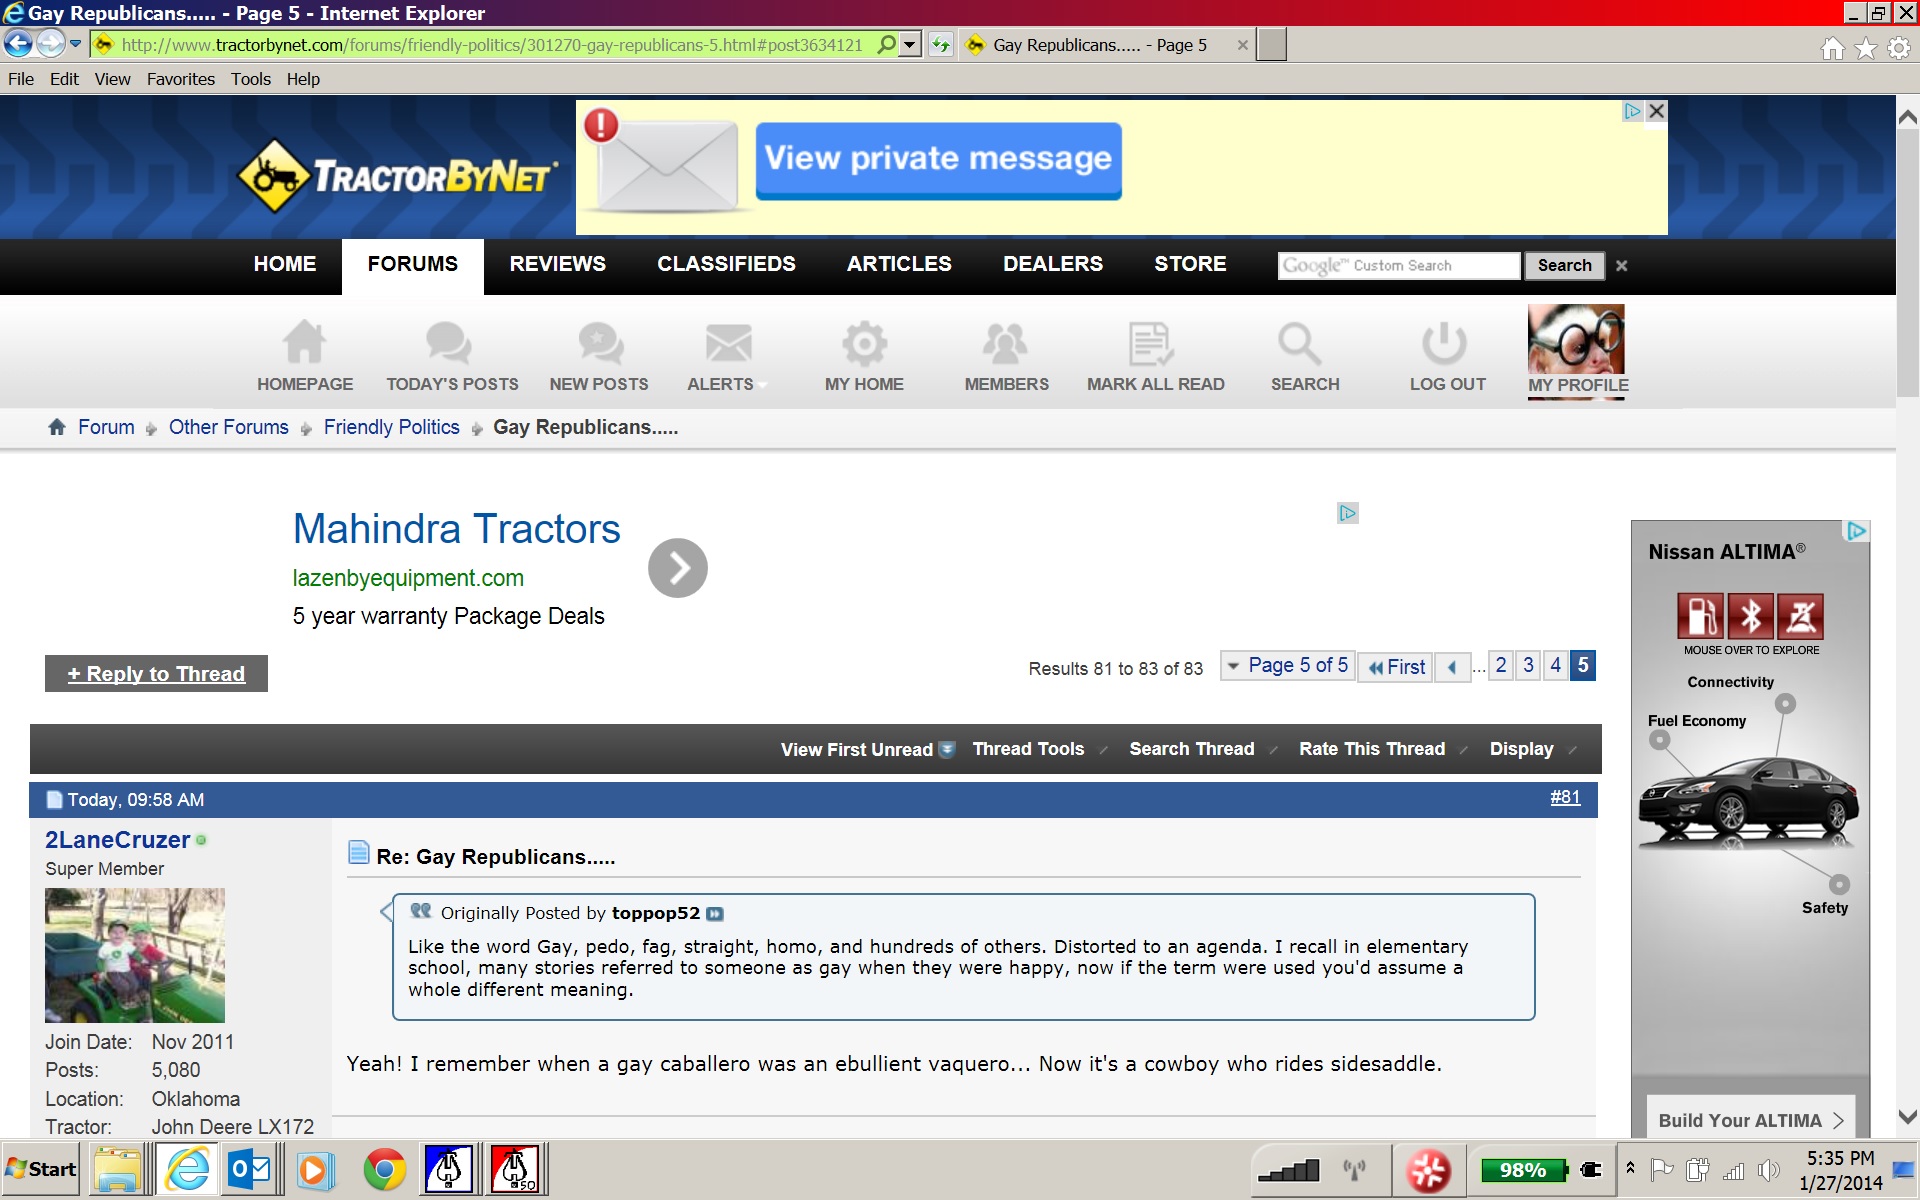Click the Log Out power icon

click(1444, 343)
